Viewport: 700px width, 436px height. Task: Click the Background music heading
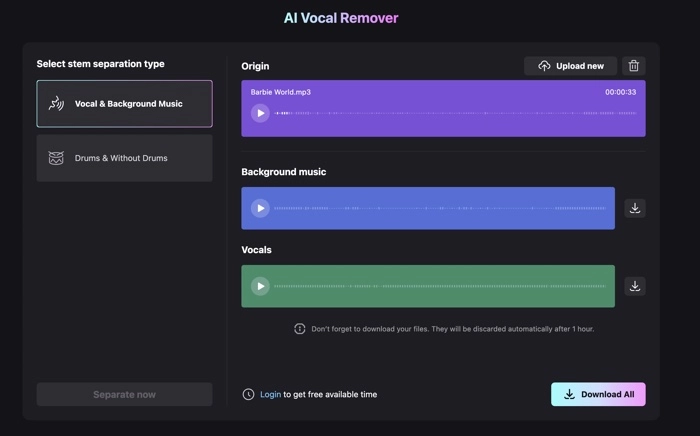(283, 172)
